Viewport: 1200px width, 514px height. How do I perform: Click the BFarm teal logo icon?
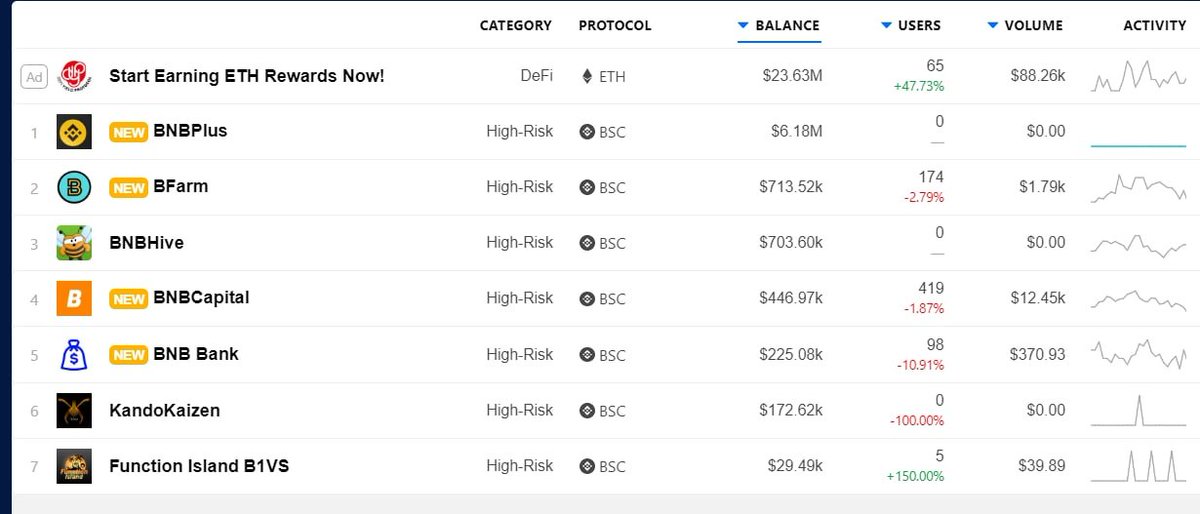click(74, 187)
